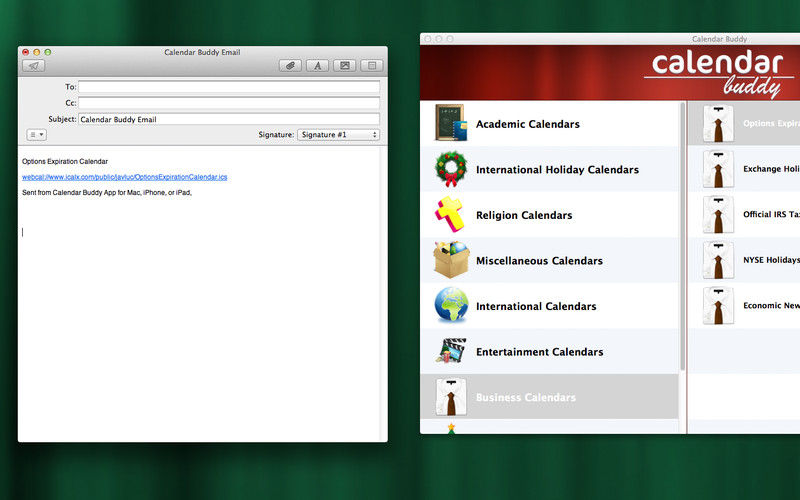Select the Options Expiration calendar entry
The image size is (800, 500).
pos(744,123)
